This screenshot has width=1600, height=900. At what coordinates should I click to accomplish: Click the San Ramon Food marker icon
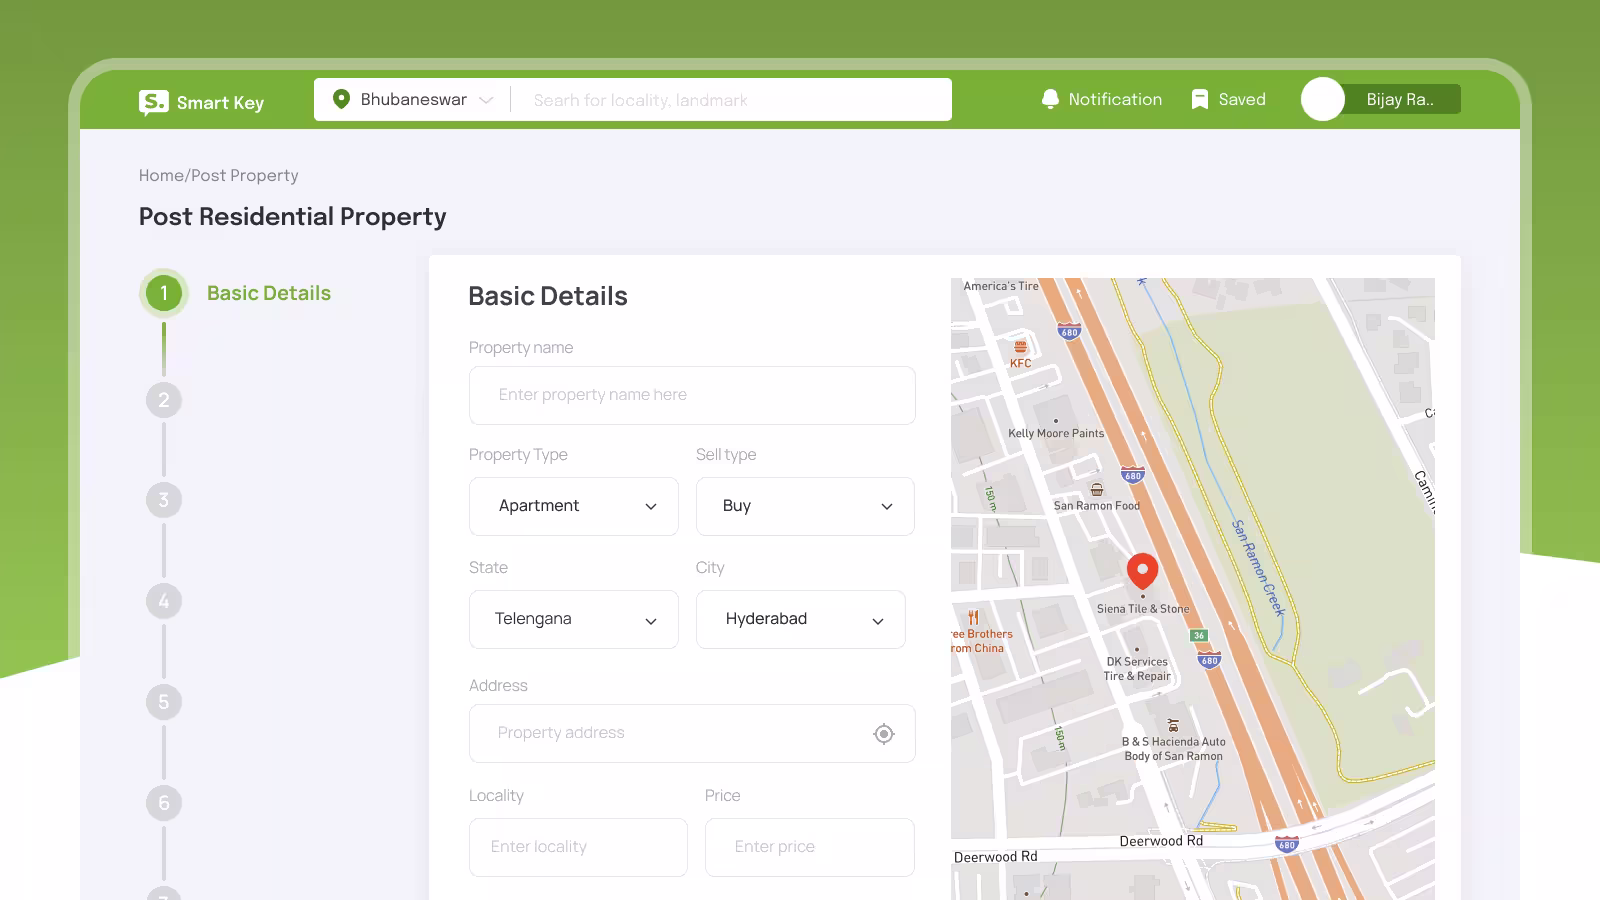coord(1097,490)
